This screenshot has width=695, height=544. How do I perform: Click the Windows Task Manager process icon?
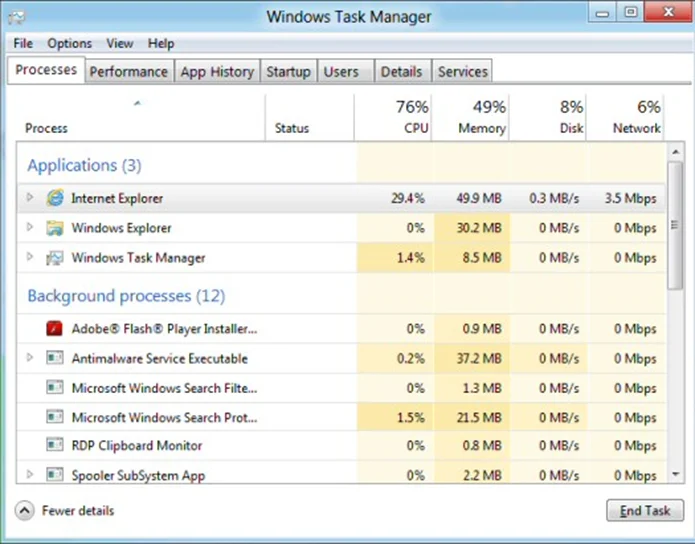[55, 258]
